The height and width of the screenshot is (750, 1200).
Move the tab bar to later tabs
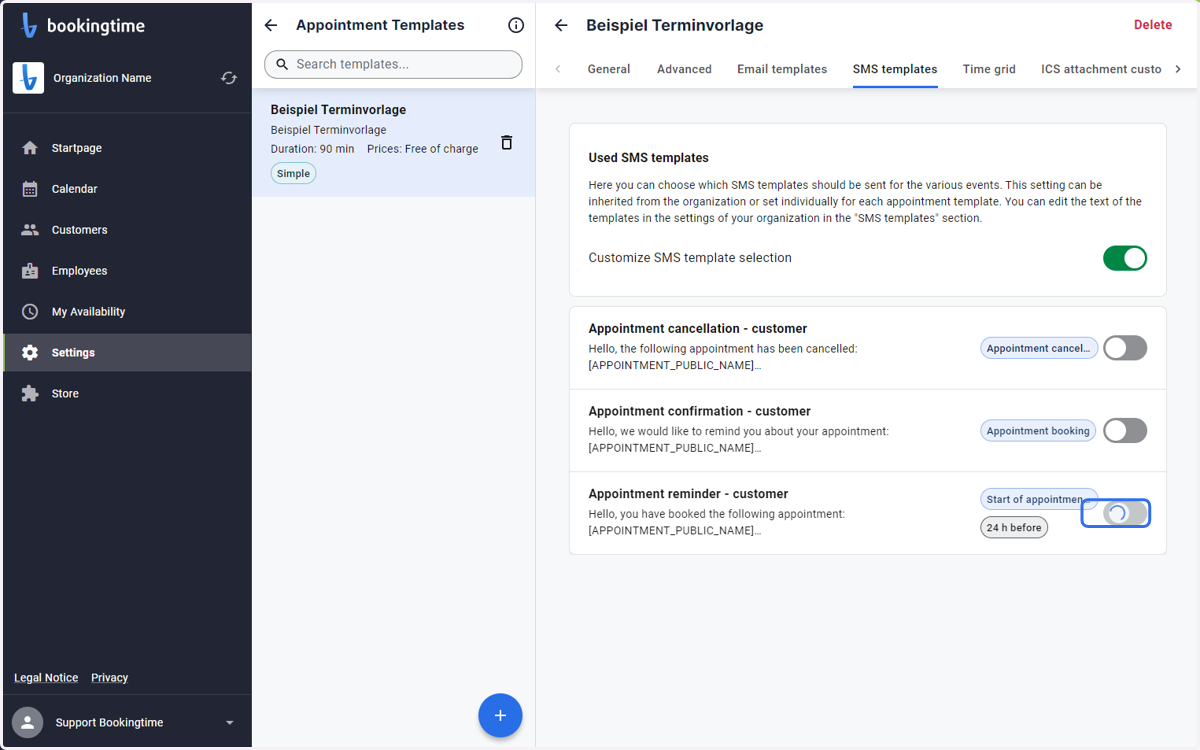coord(1178,69)
